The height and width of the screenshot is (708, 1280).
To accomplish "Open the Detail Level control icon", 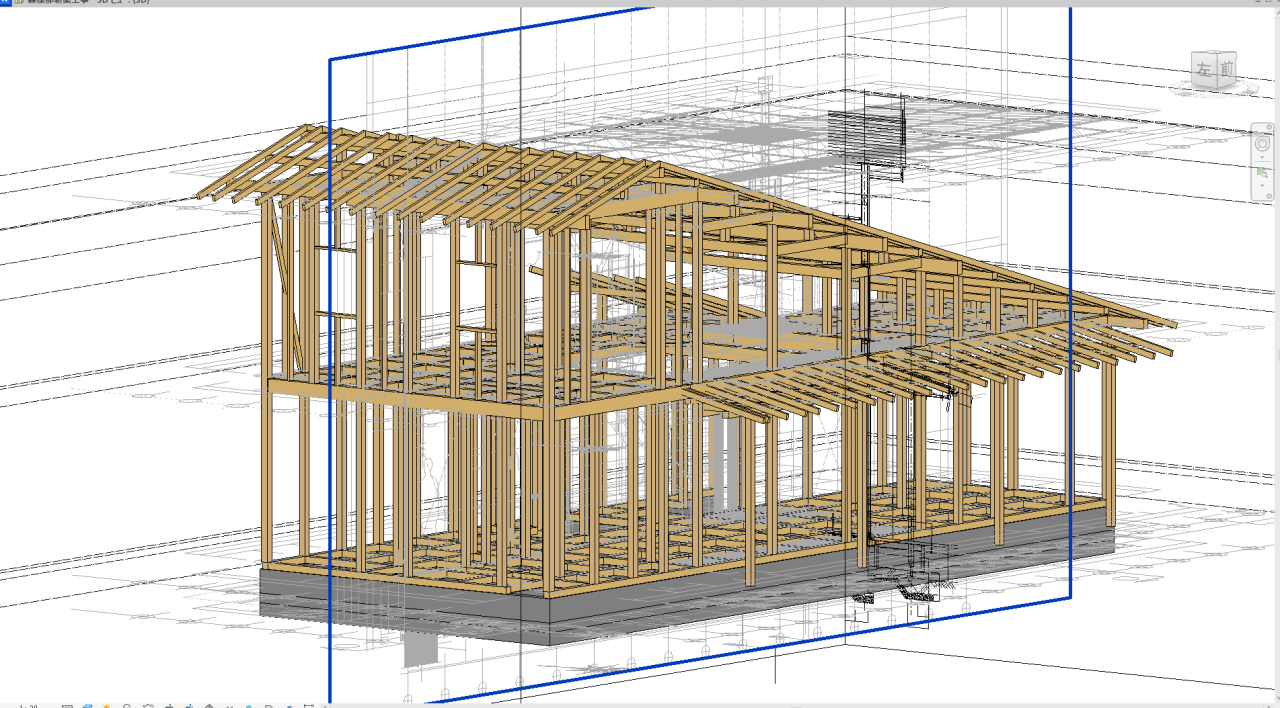I will tap(68, 706).
